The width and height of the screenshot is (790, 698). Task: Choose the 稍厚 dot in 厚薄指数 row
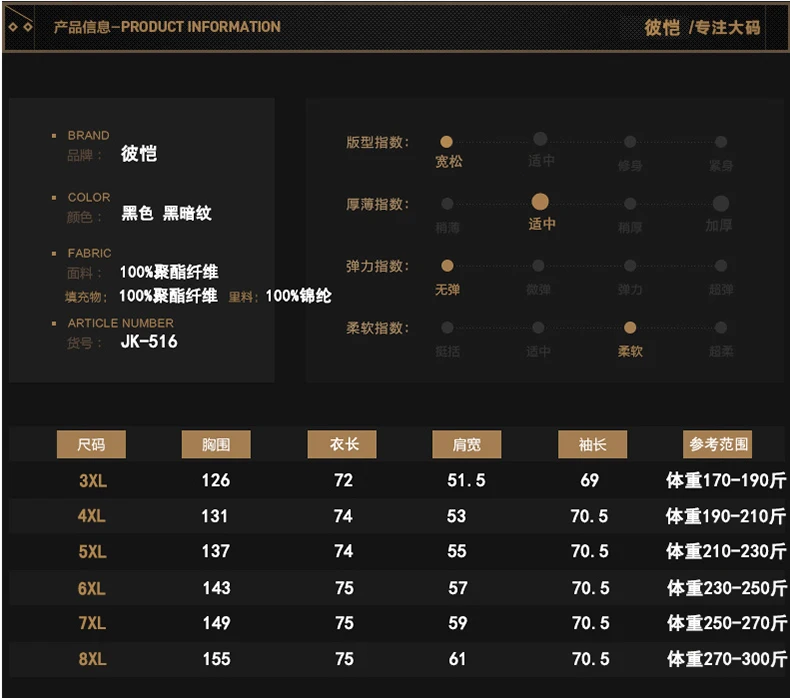(630, 204)
